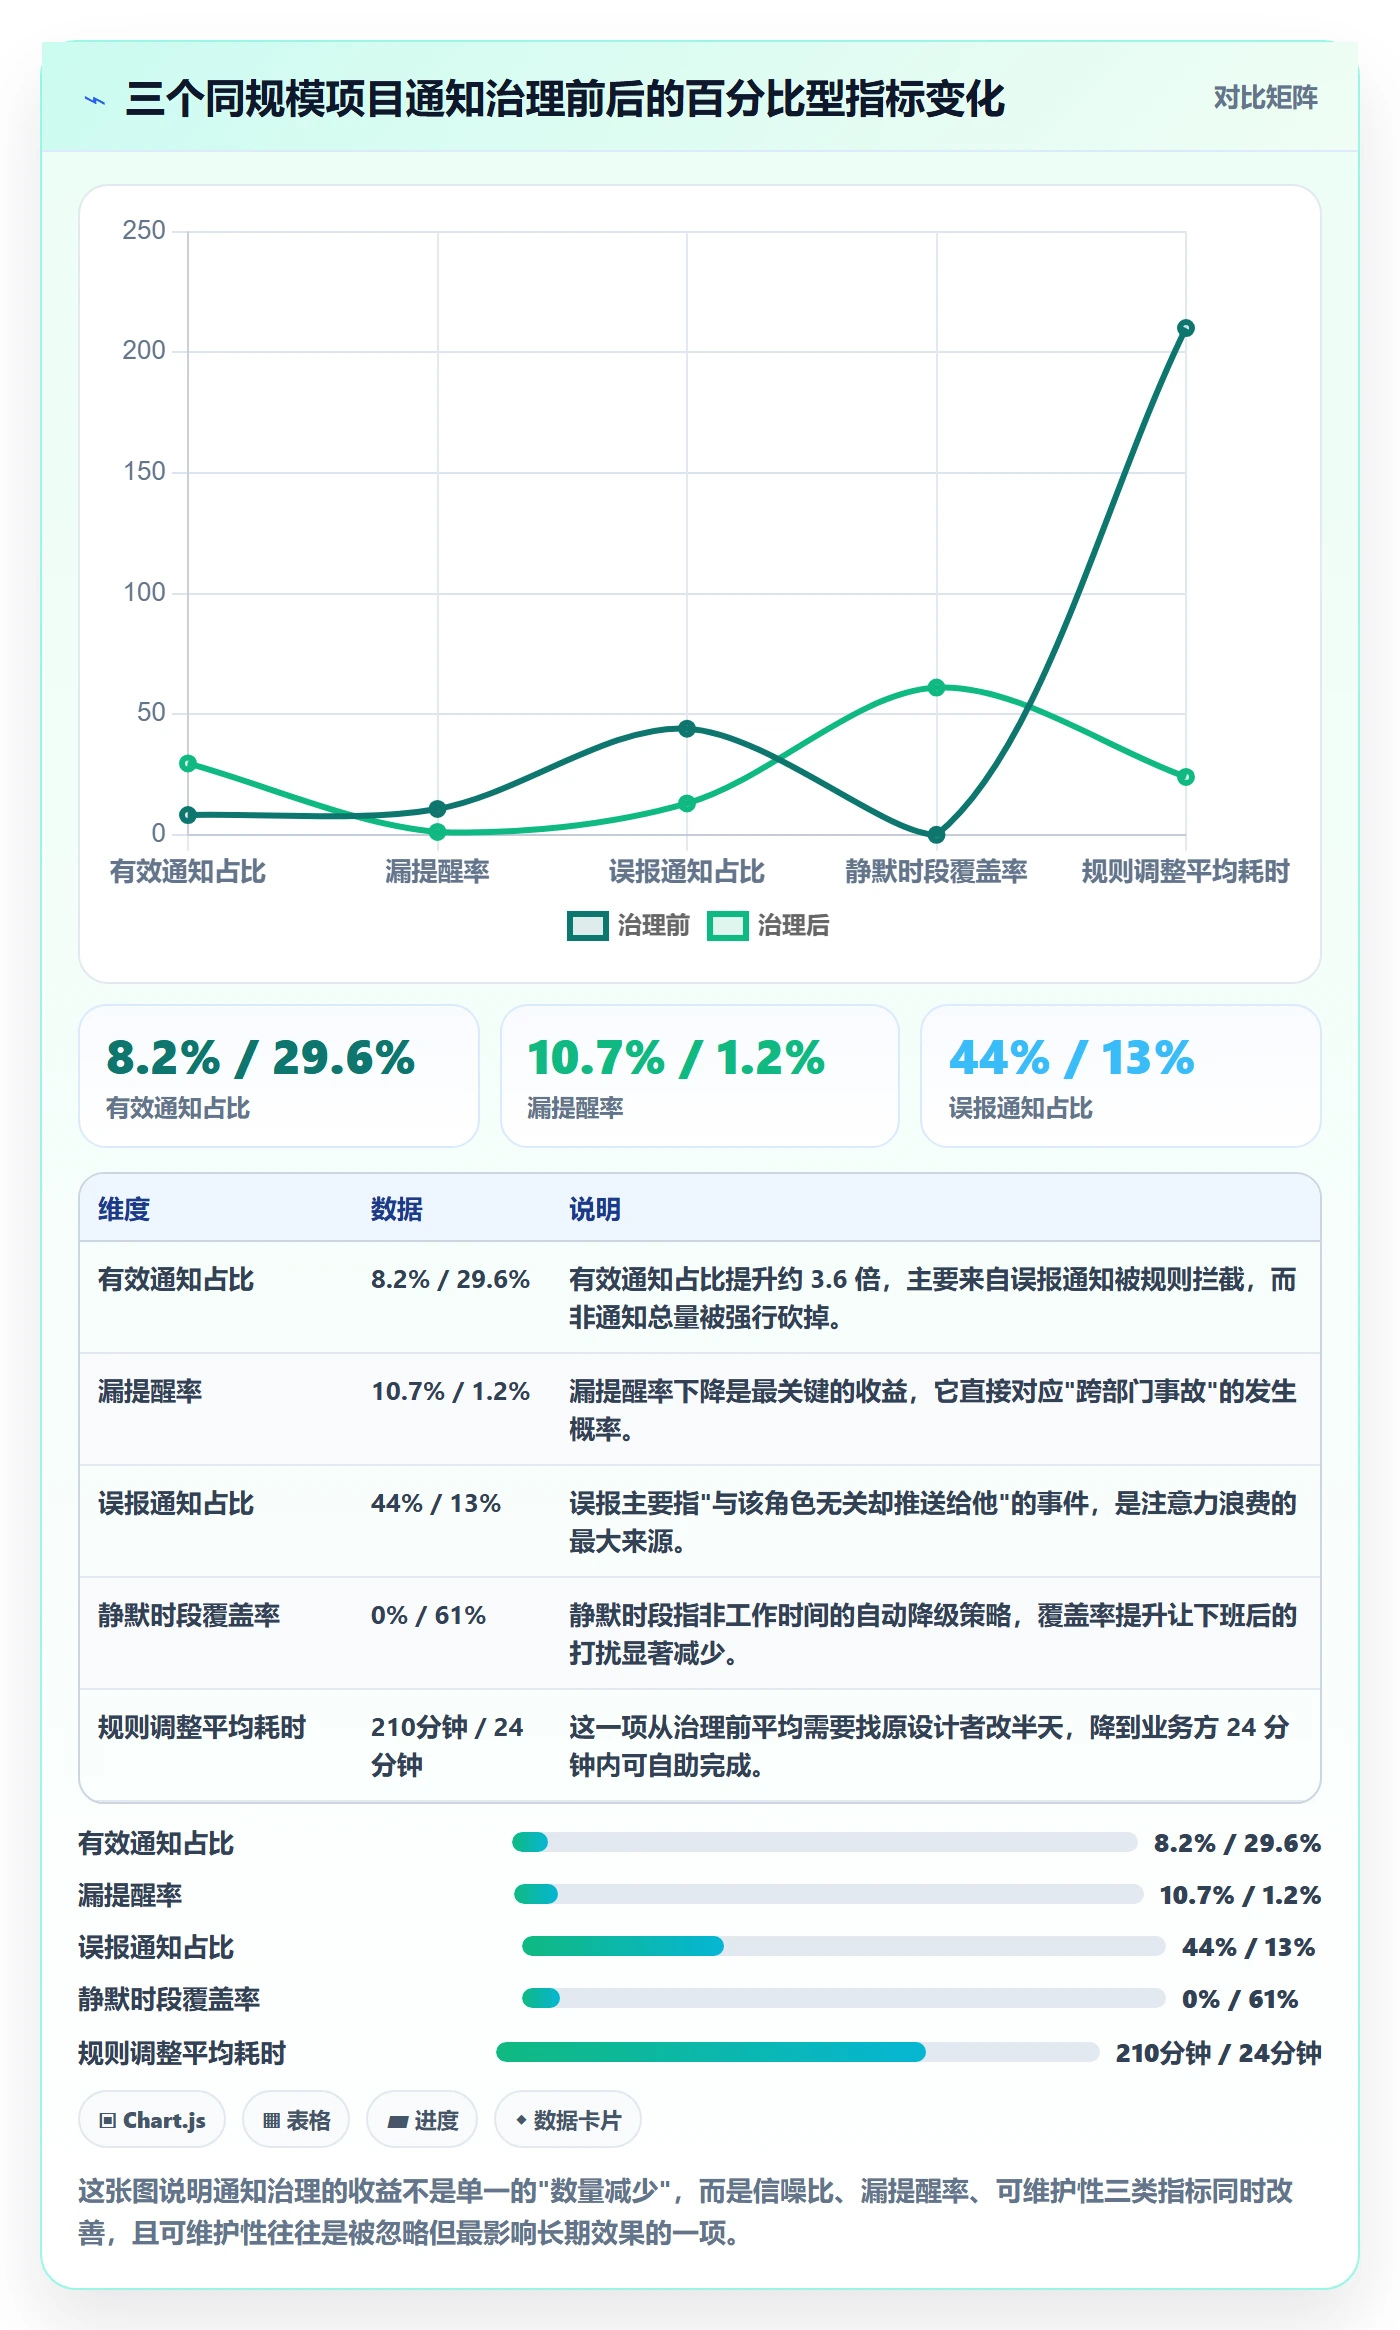The image size is (1400, 2330).
Task: Click the 有效通知占比 table row label
Action: [x=176, y=1279]
